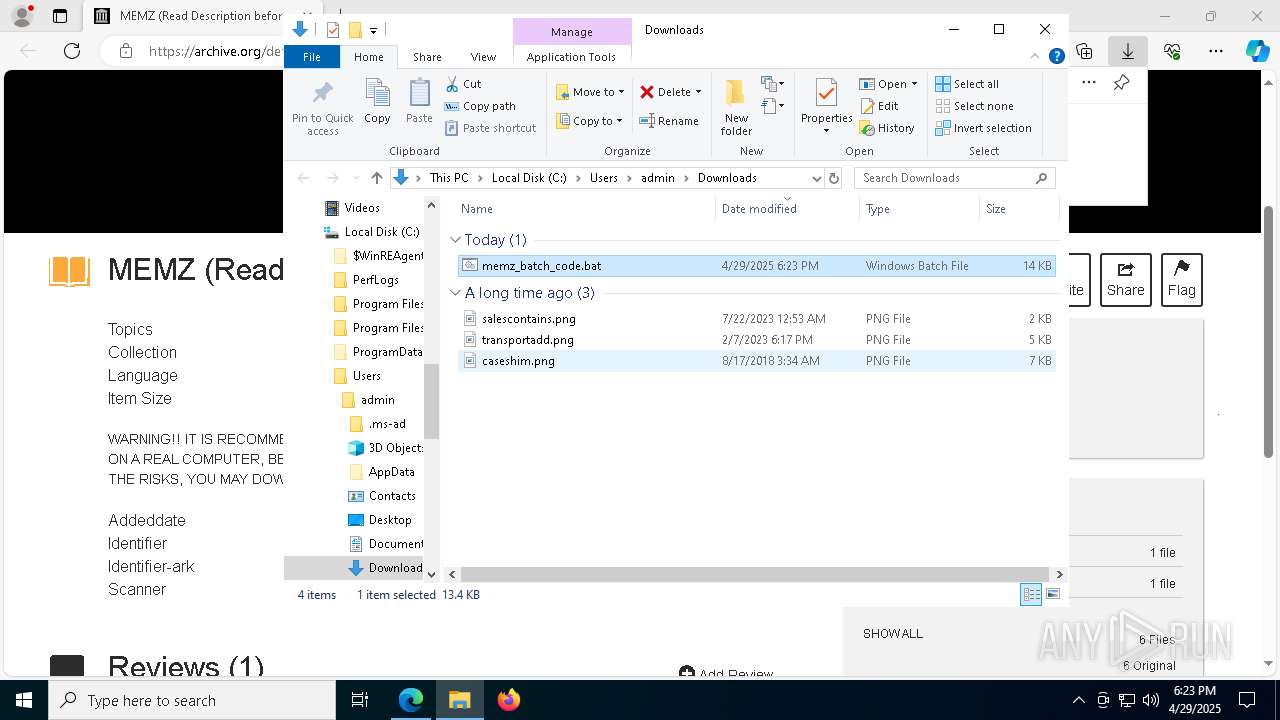Sort by Date modified column
Viewport: 1280px width, 720px height.
pyautogui.click(x=787, y=209)
